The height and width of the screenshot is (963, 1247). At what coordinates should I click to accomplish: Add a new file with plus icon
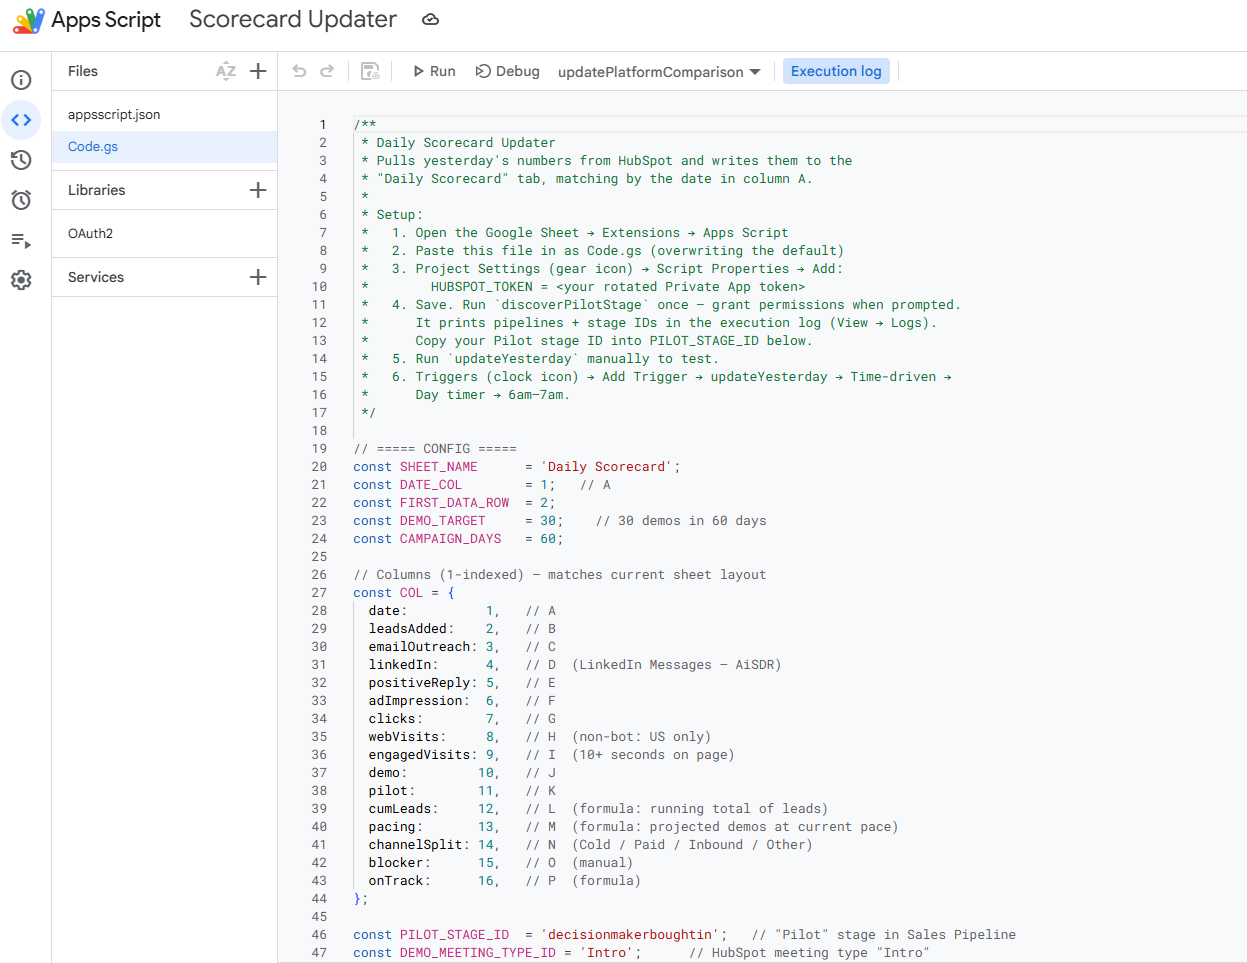[258, 71]
